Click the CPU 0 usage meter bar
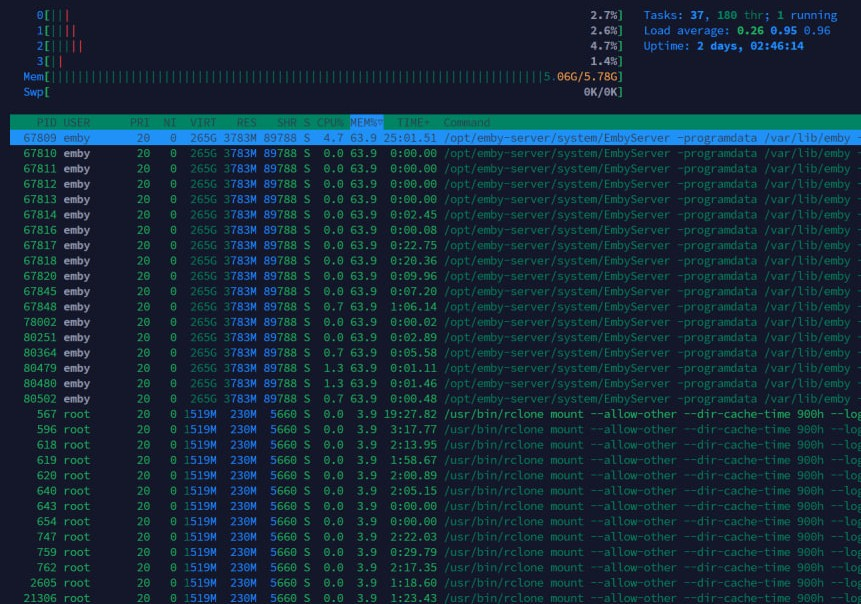This screenshot has height=604, width=861. click(329, 15)
